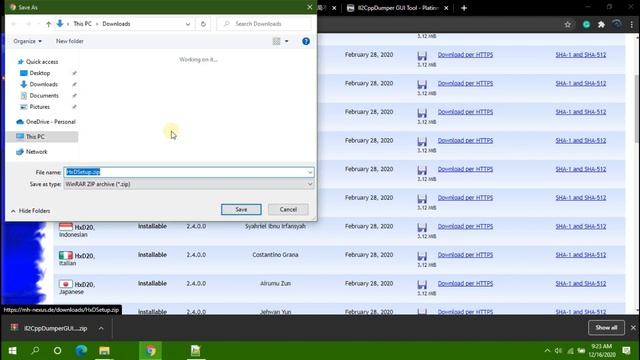The width and height of the screenshot is (640, 360).
Task: Click the floppy disk icon in Indonesian row
Action: click(x=422, y=227)
